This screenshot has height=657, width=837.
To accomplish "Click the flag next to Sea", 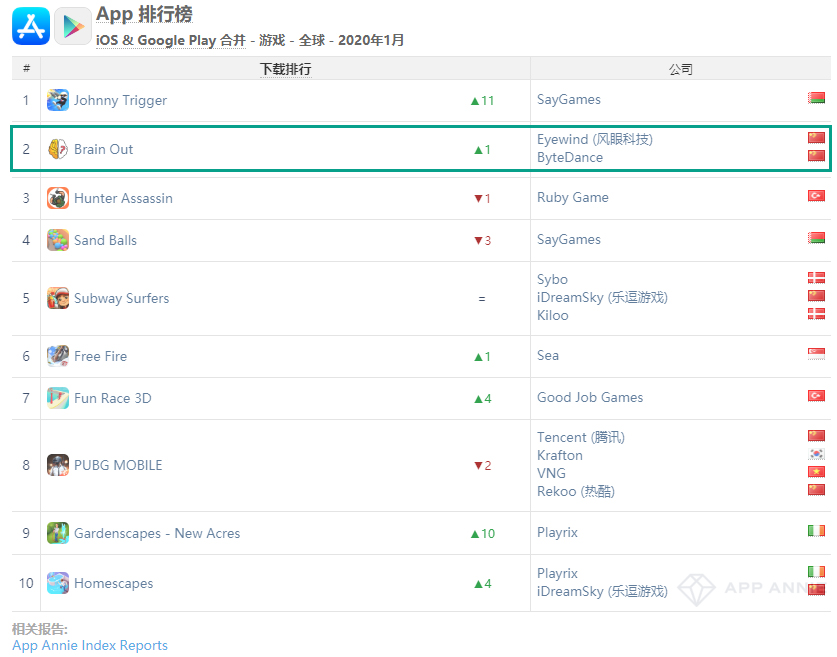I will [816, 353].
